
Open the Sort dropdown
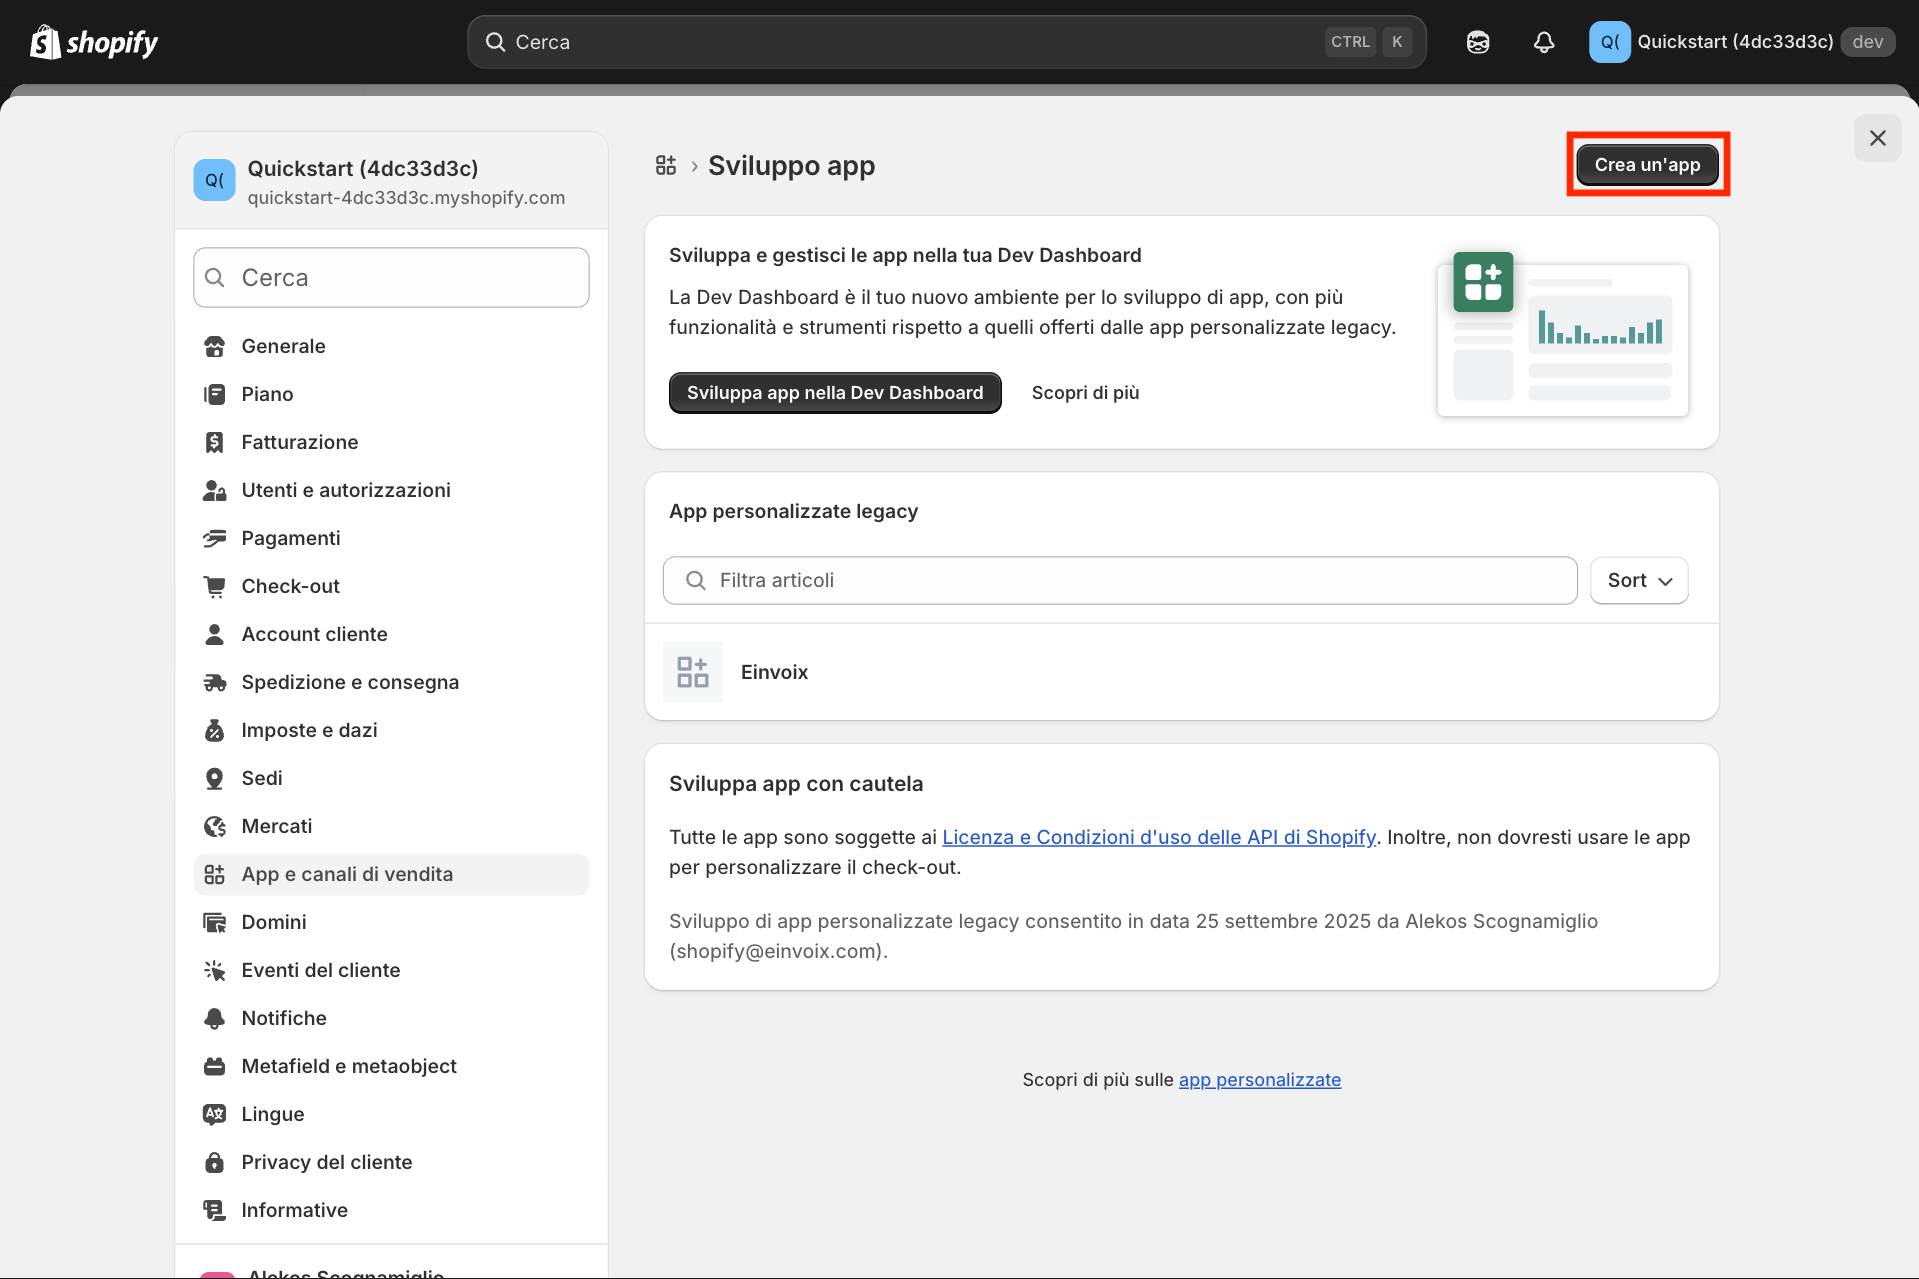[1638, 581]
